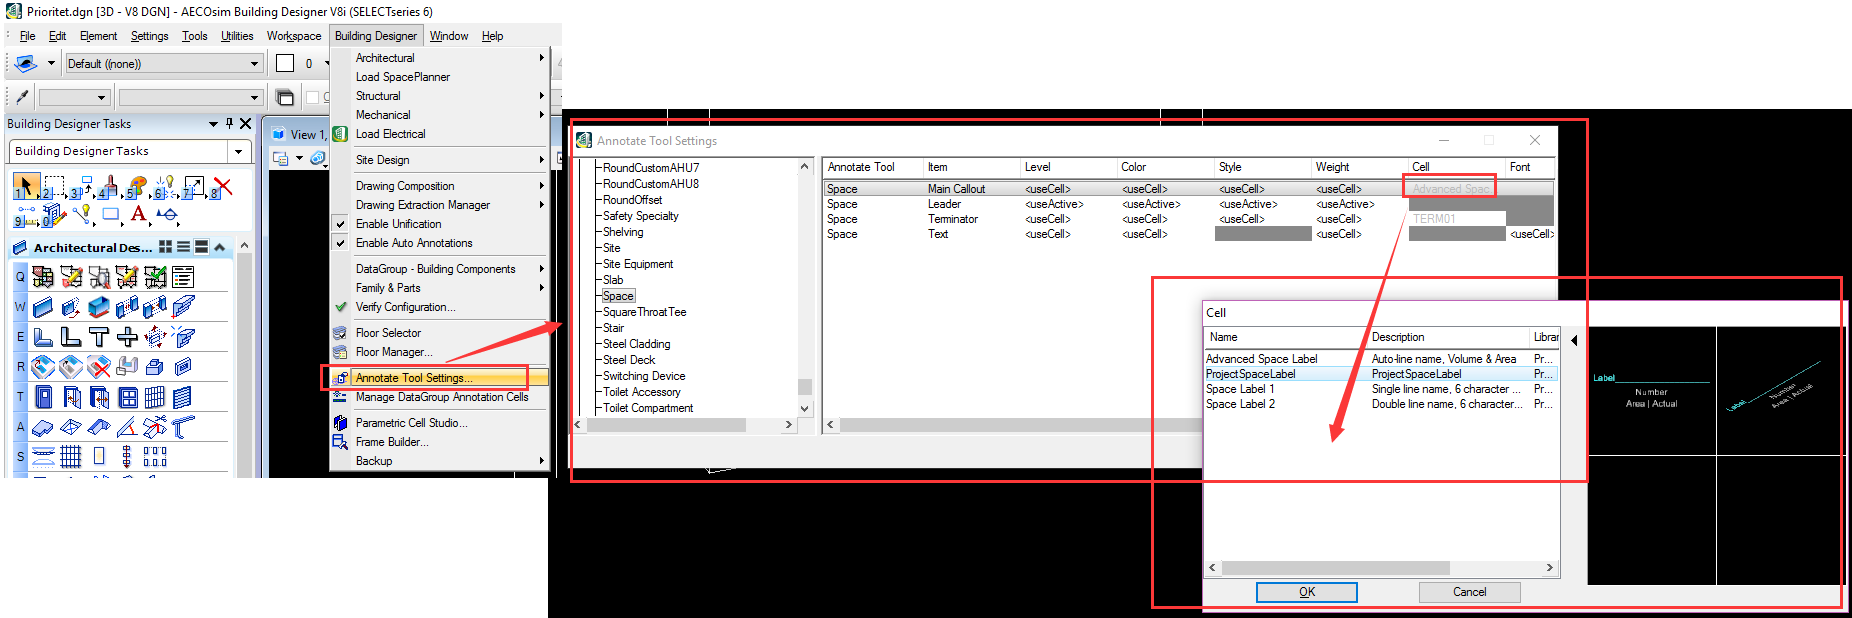Image resolution: width=1852 pixels, height=618 pixels.
Task: Click the tree list vertical scrollbar thumb
Action: click(x=804, y=387)
